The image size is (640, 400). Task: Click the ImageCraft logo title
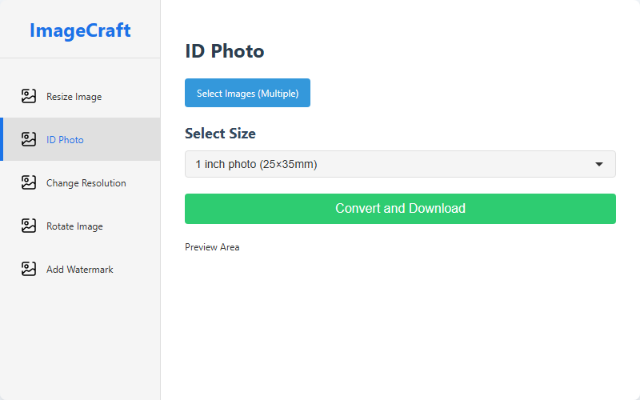(80, 30)
